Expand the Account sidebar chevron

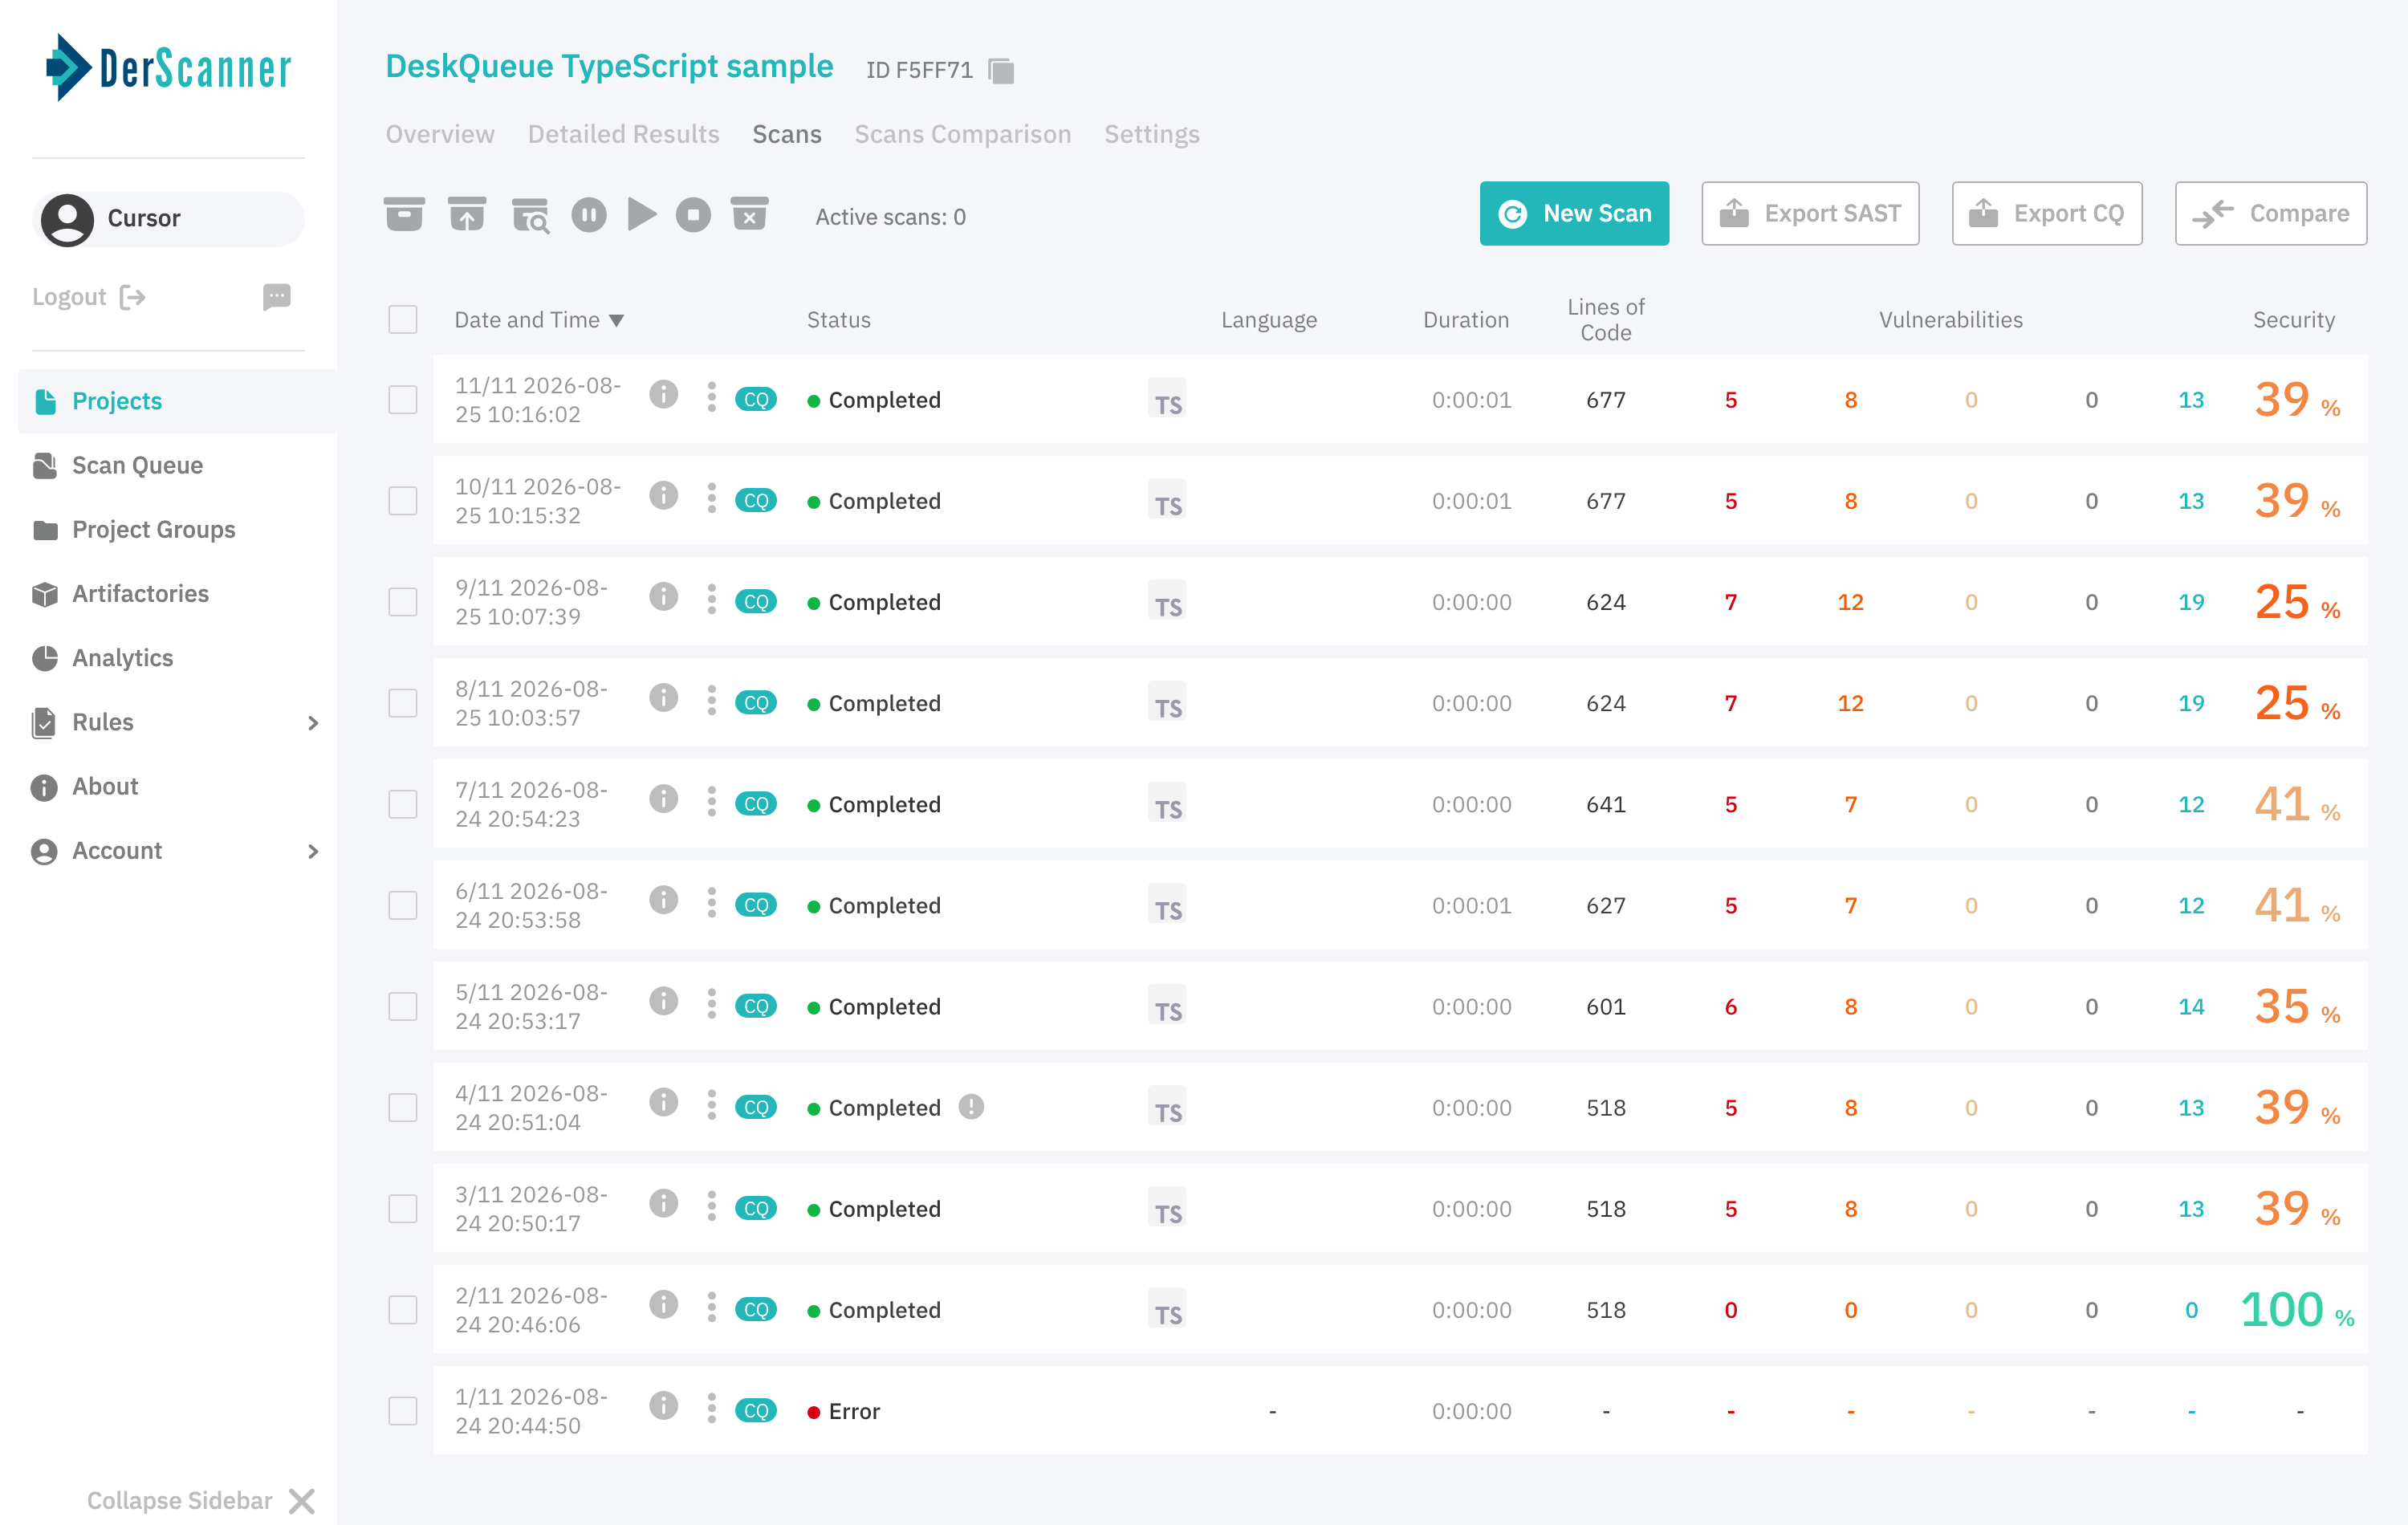pos(313,851)
